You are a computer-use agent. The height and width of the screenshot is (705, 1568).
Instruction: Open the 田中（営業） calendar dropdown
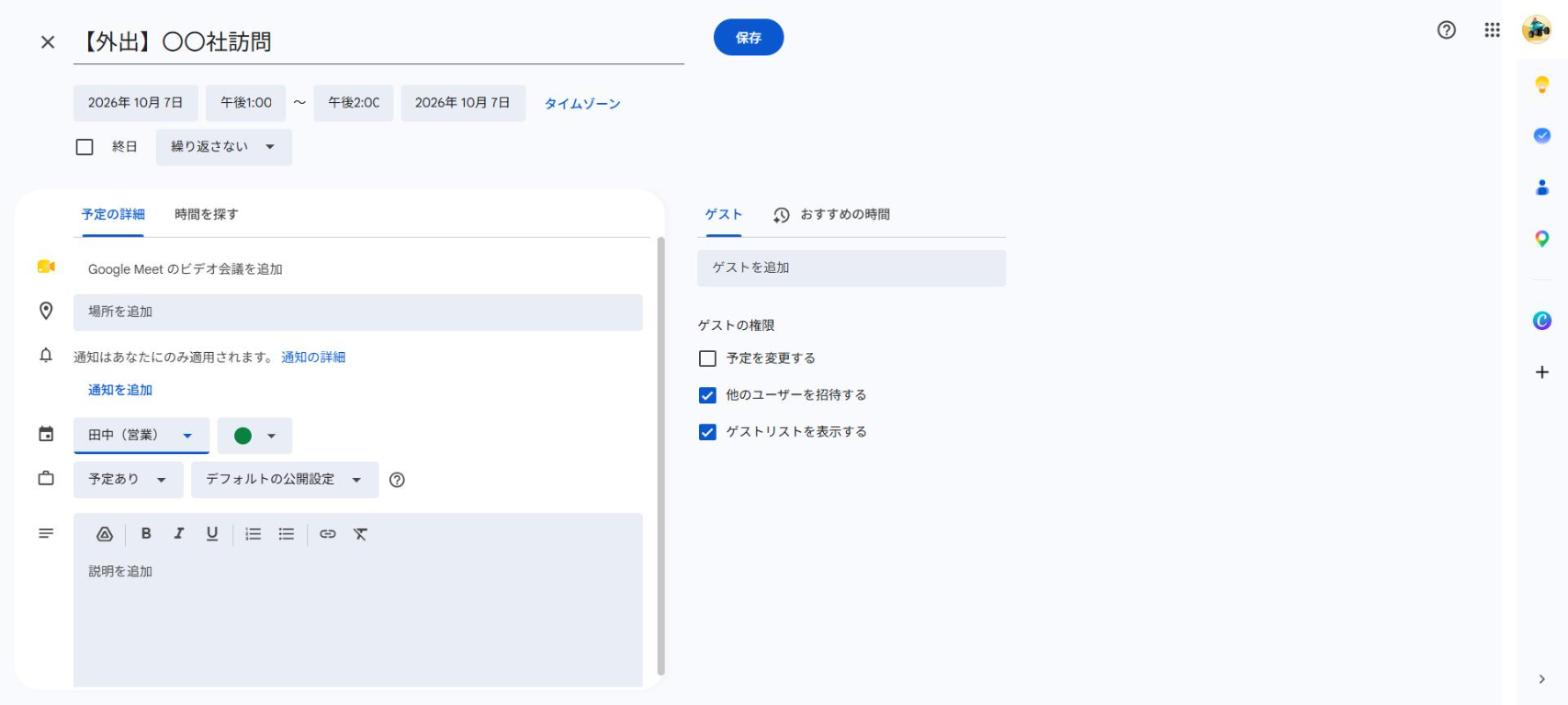[x=141, y=435]
